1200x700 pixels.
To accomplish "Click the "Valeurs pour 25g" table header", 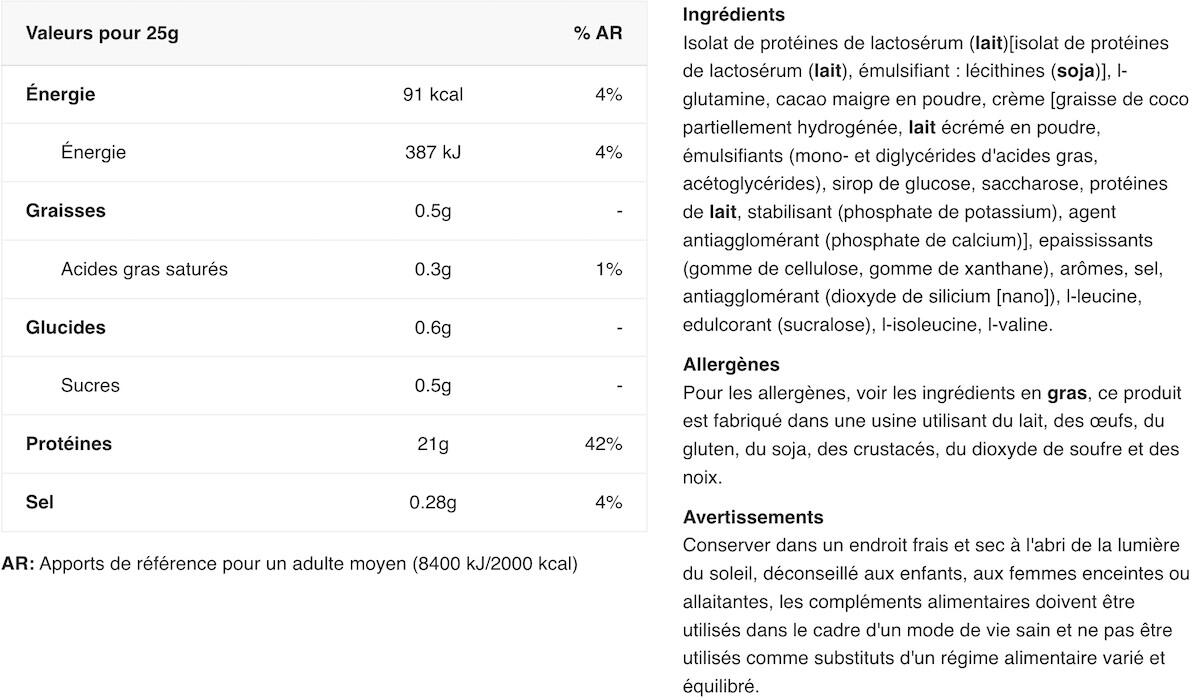I will [x=102, y=33].
